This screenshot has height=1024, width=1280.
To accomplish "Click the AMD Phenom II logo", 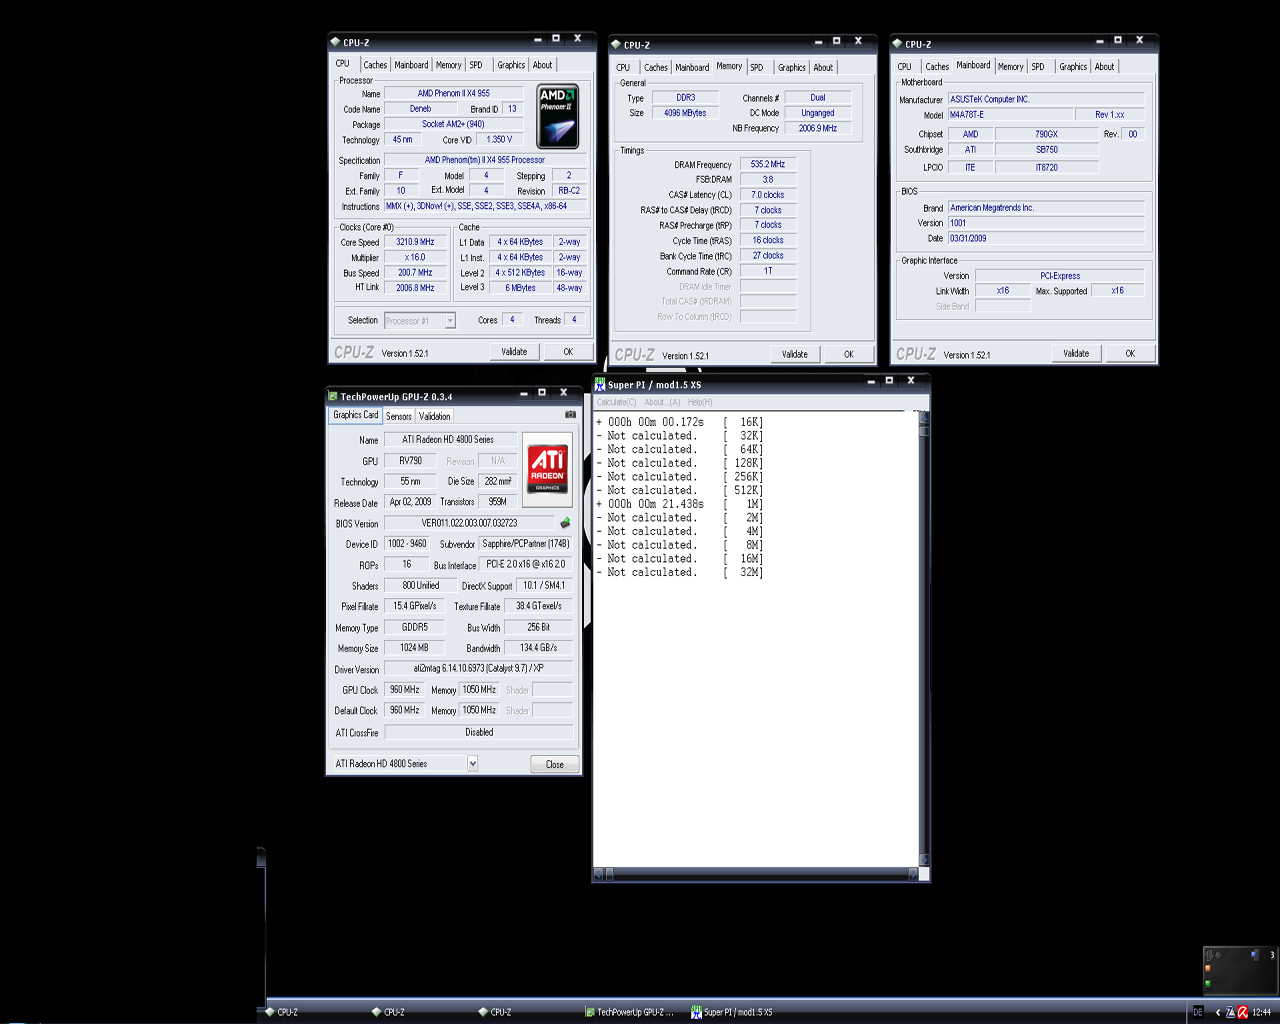I will point(557,117).
